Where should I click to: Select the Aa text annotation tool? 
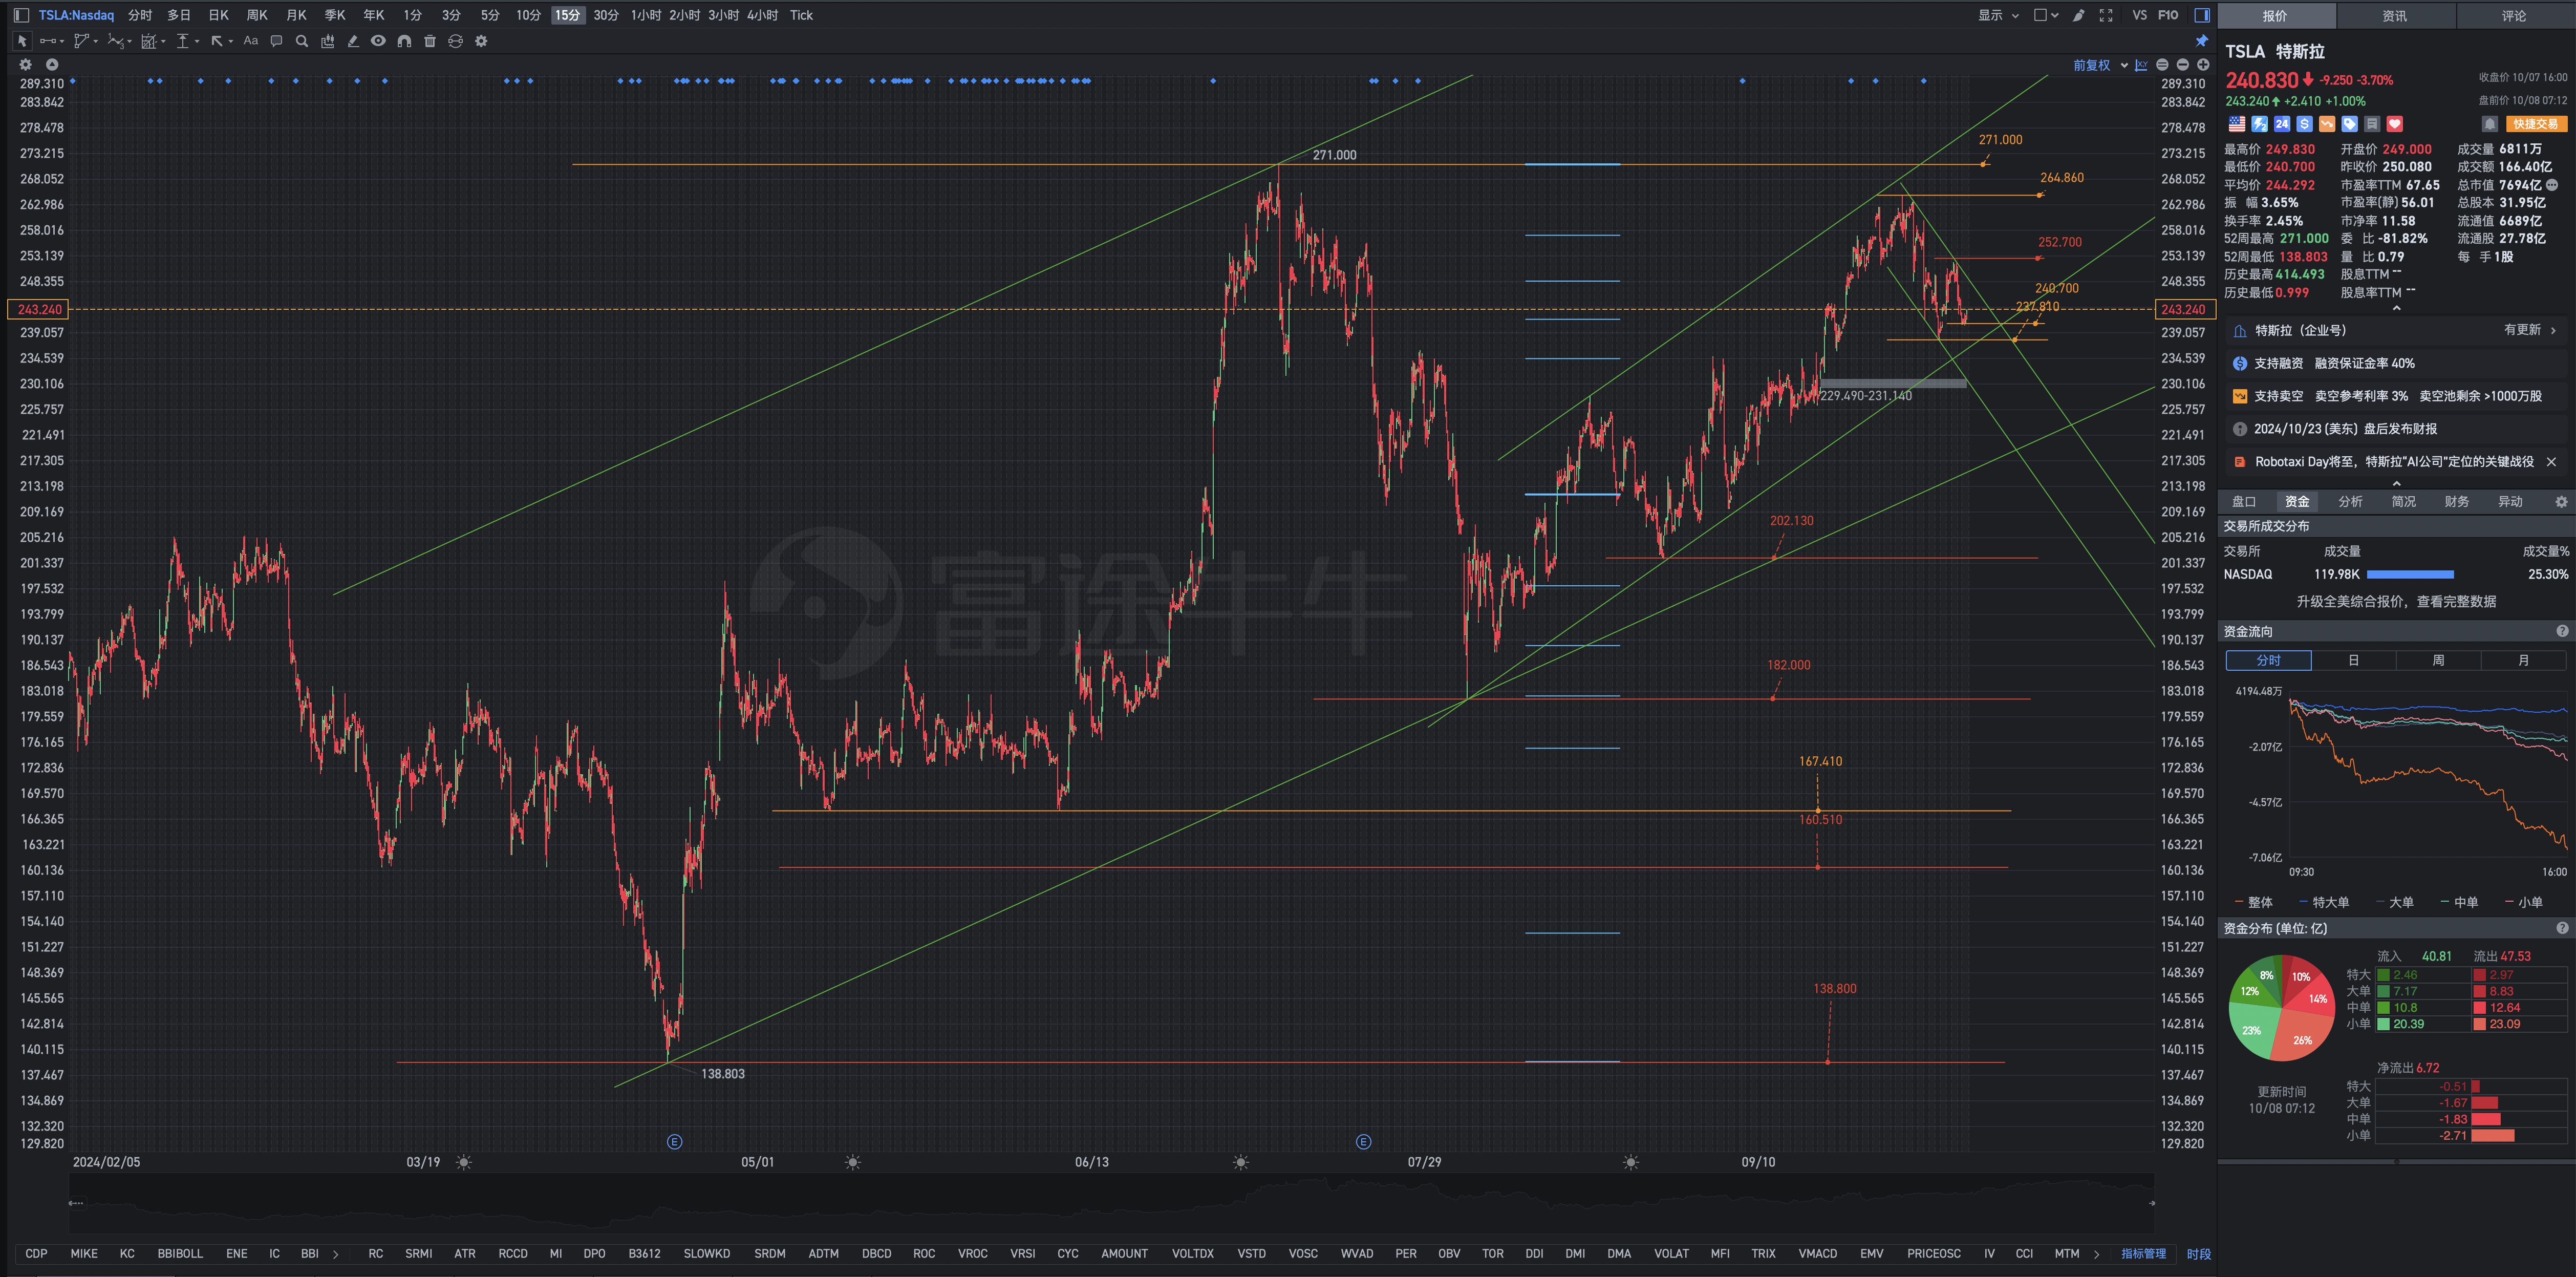251,41
